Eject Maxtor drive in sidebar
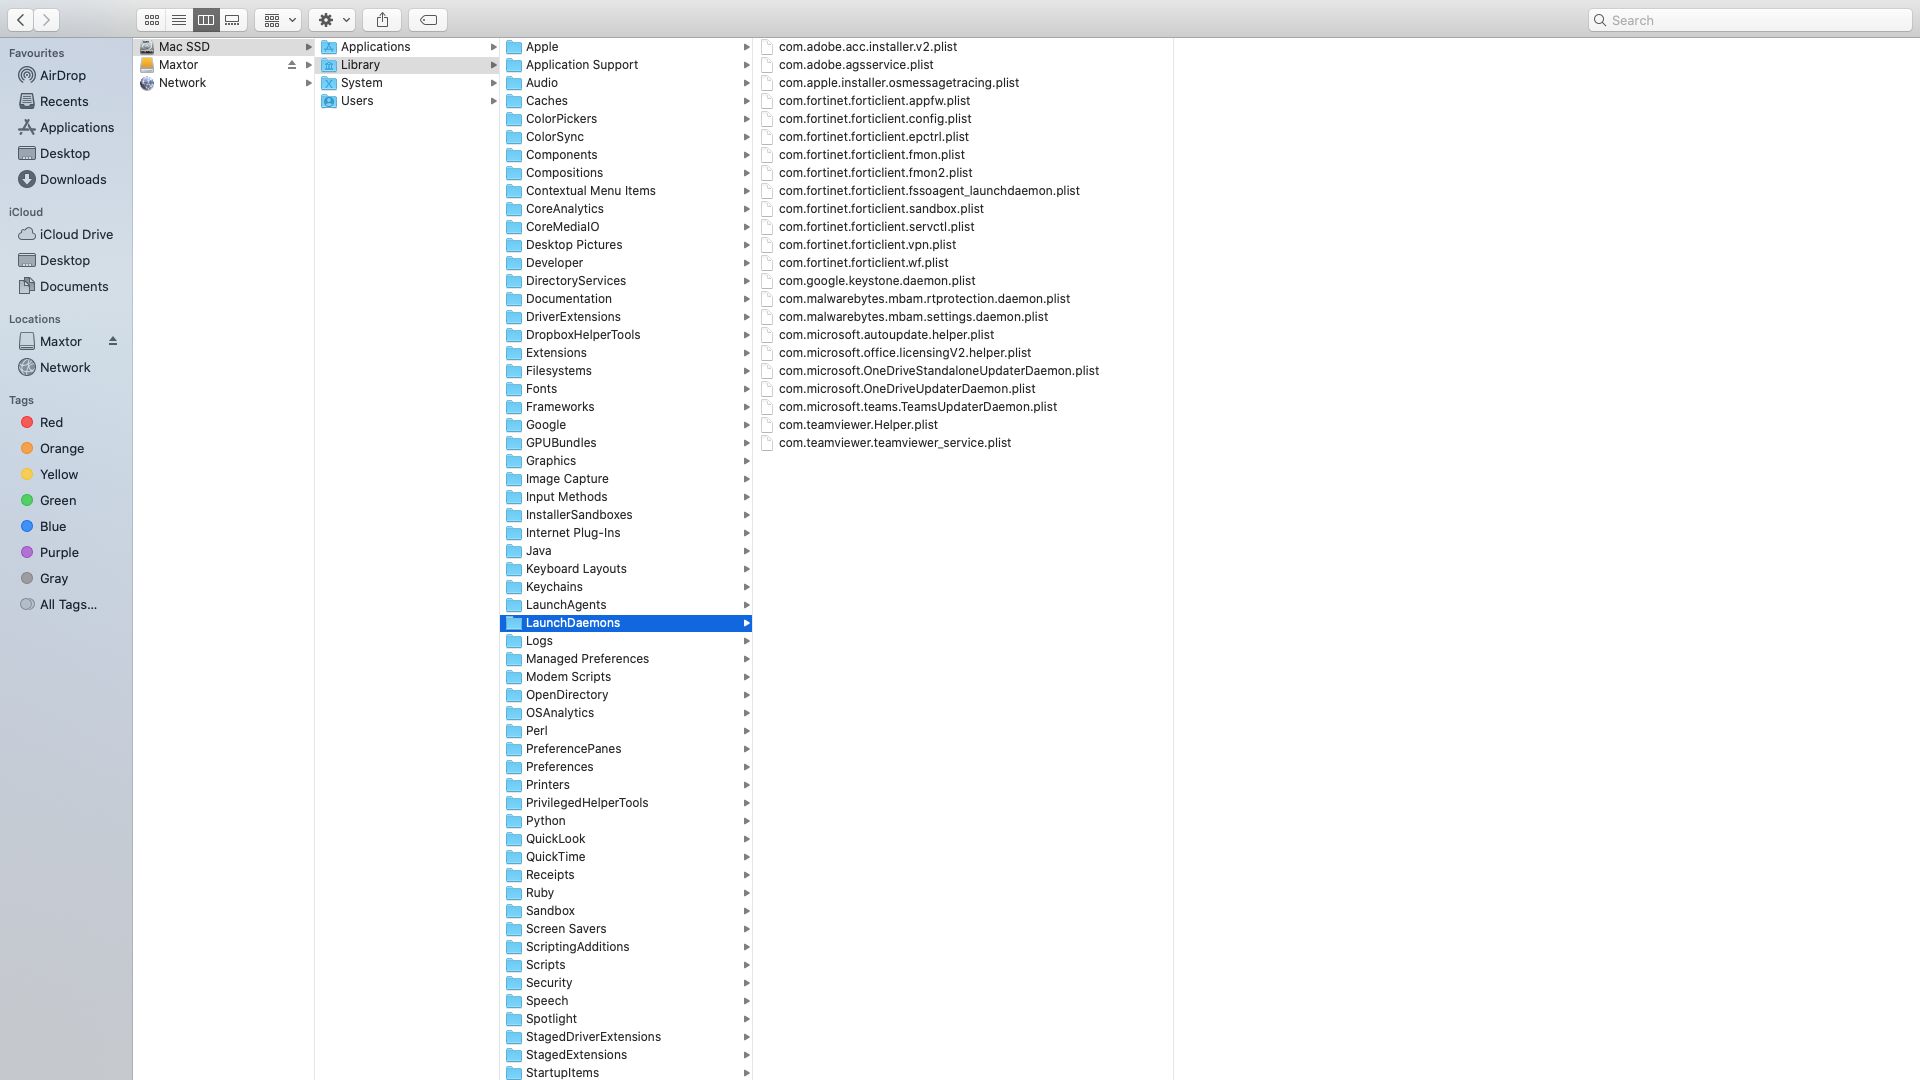Image resolution: width=1920 pixels, height=1080 pixels. (x=113, y=341)
